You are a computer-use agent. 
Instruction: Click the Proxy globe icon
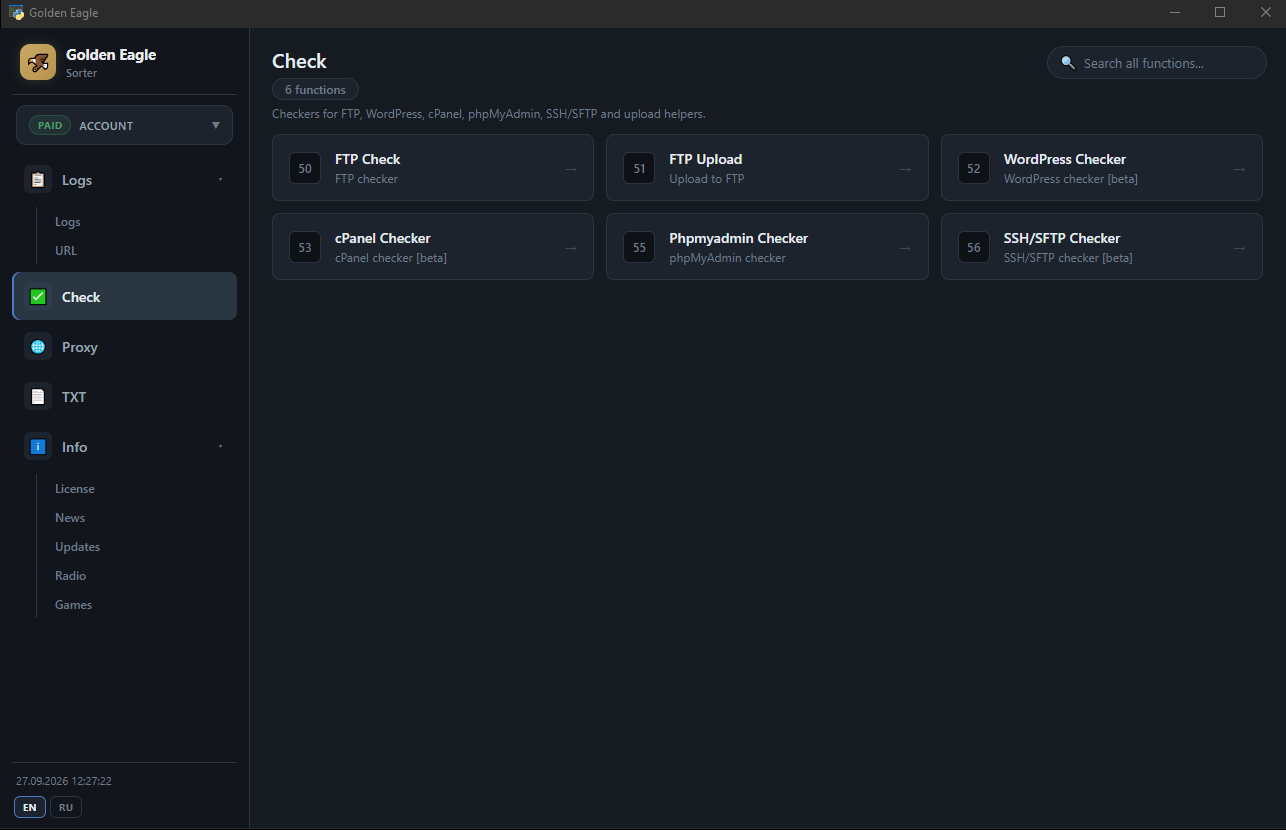tap(38, 347)
